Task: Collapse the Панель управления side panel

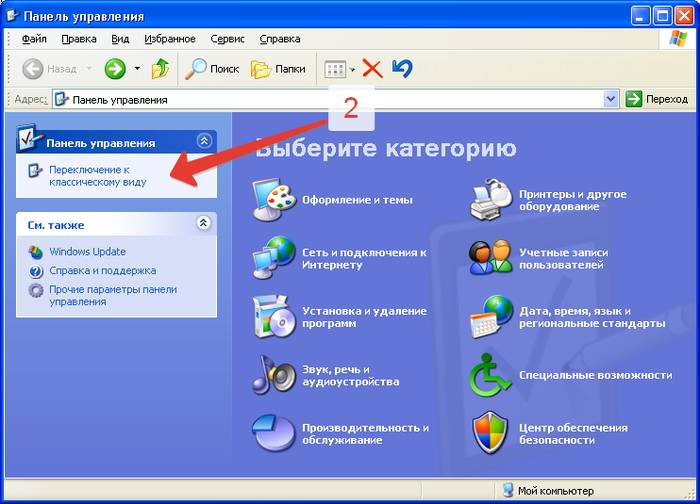Action: click(204, 142)
